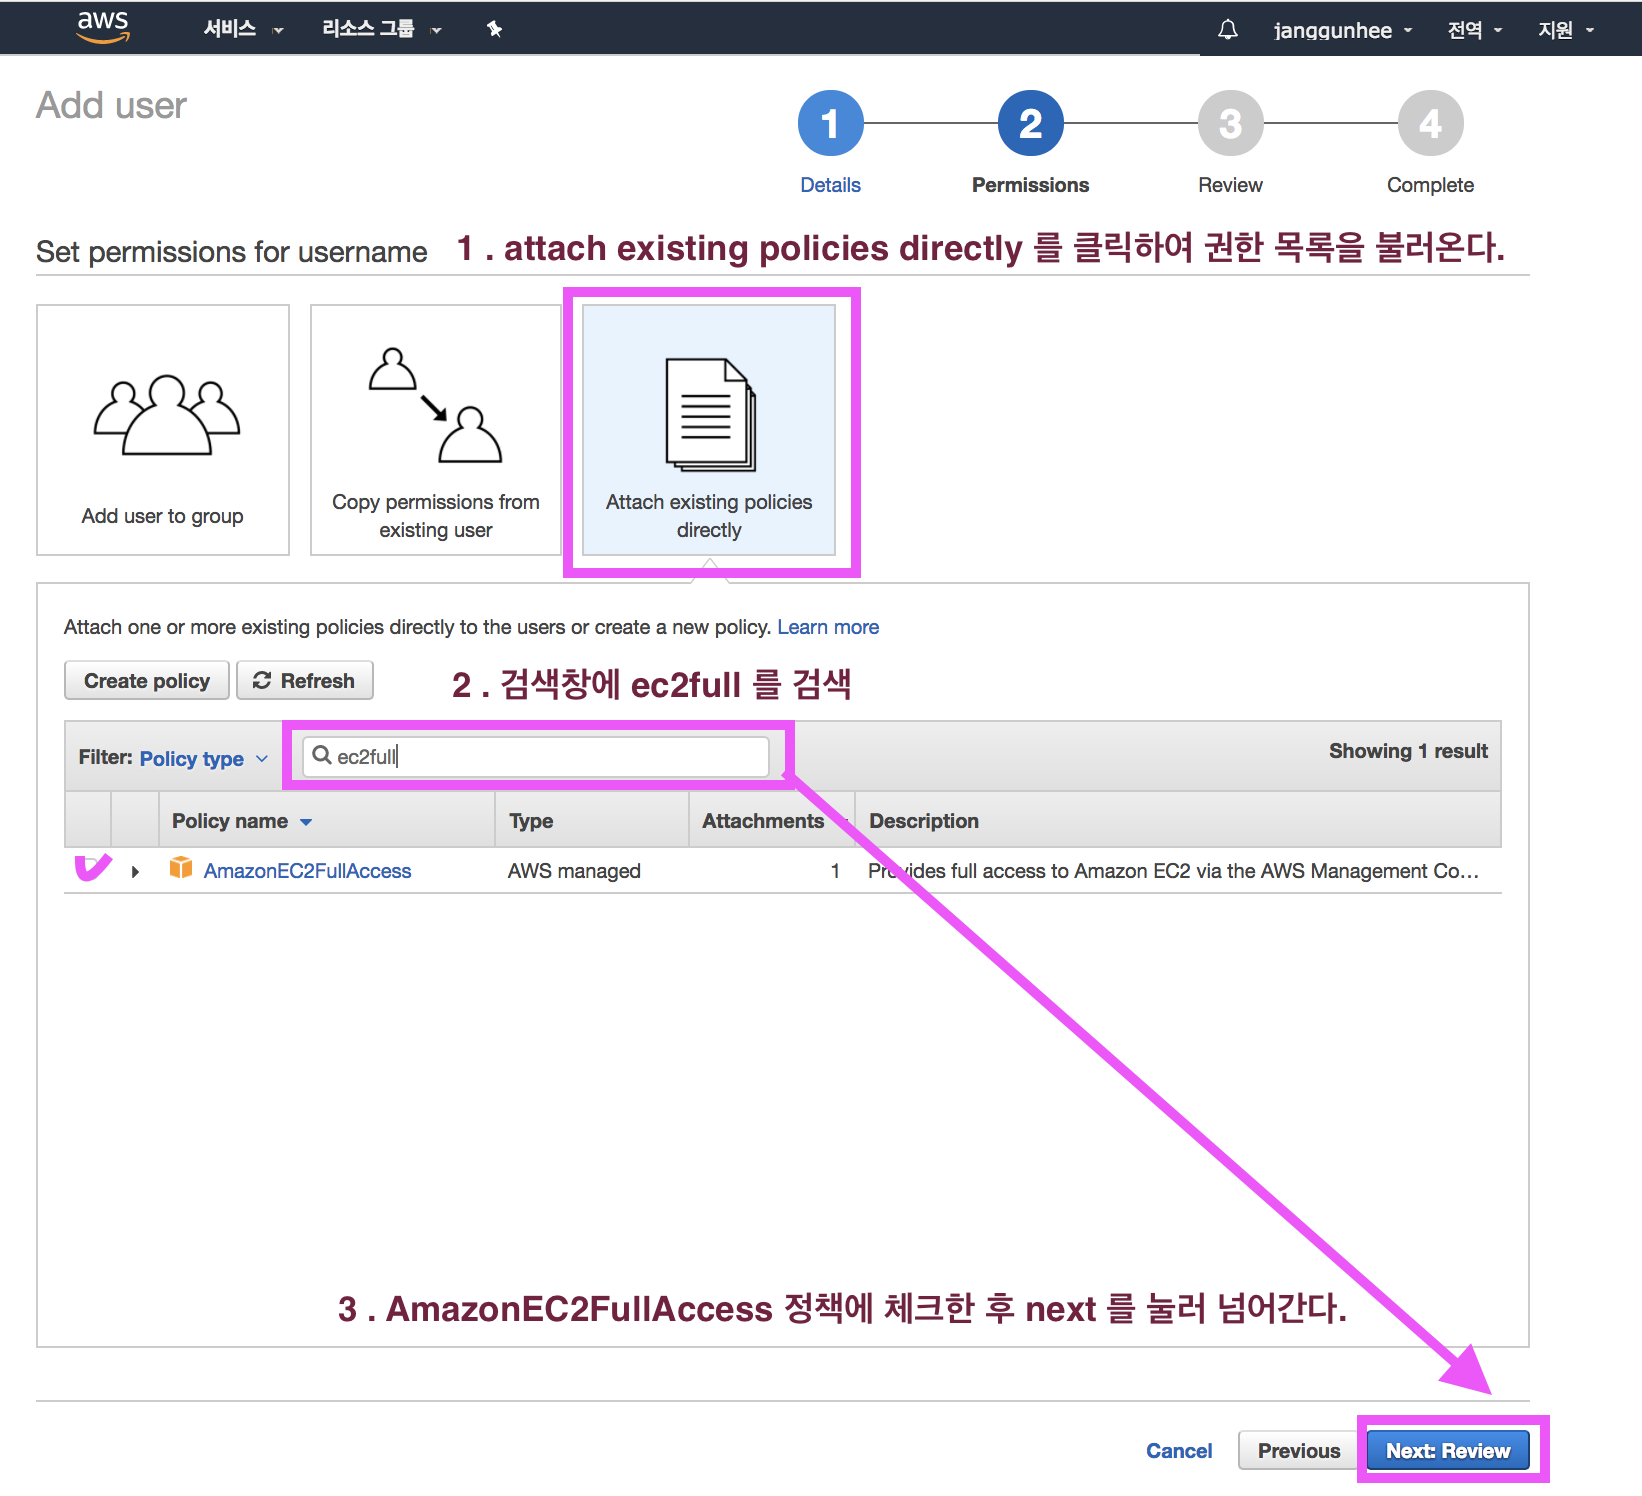Go to step 1 Details circle
Image resolution: width=1642 pixels, height=1496 pixels.
pos(830,123)
